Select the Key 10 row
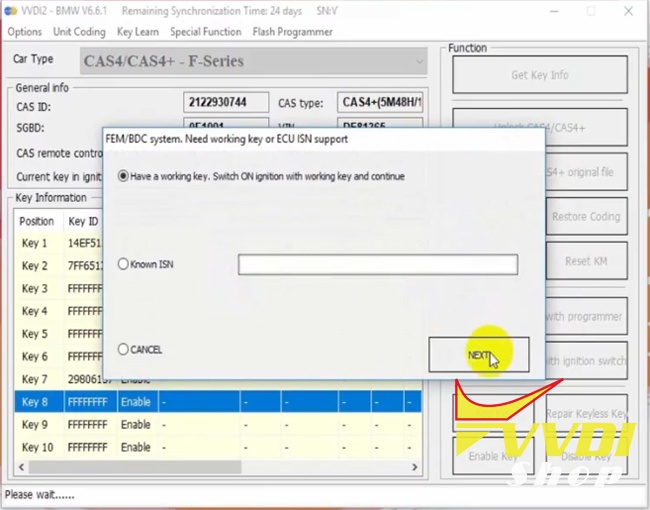The image size is (650, 510). tap(218, 447)
